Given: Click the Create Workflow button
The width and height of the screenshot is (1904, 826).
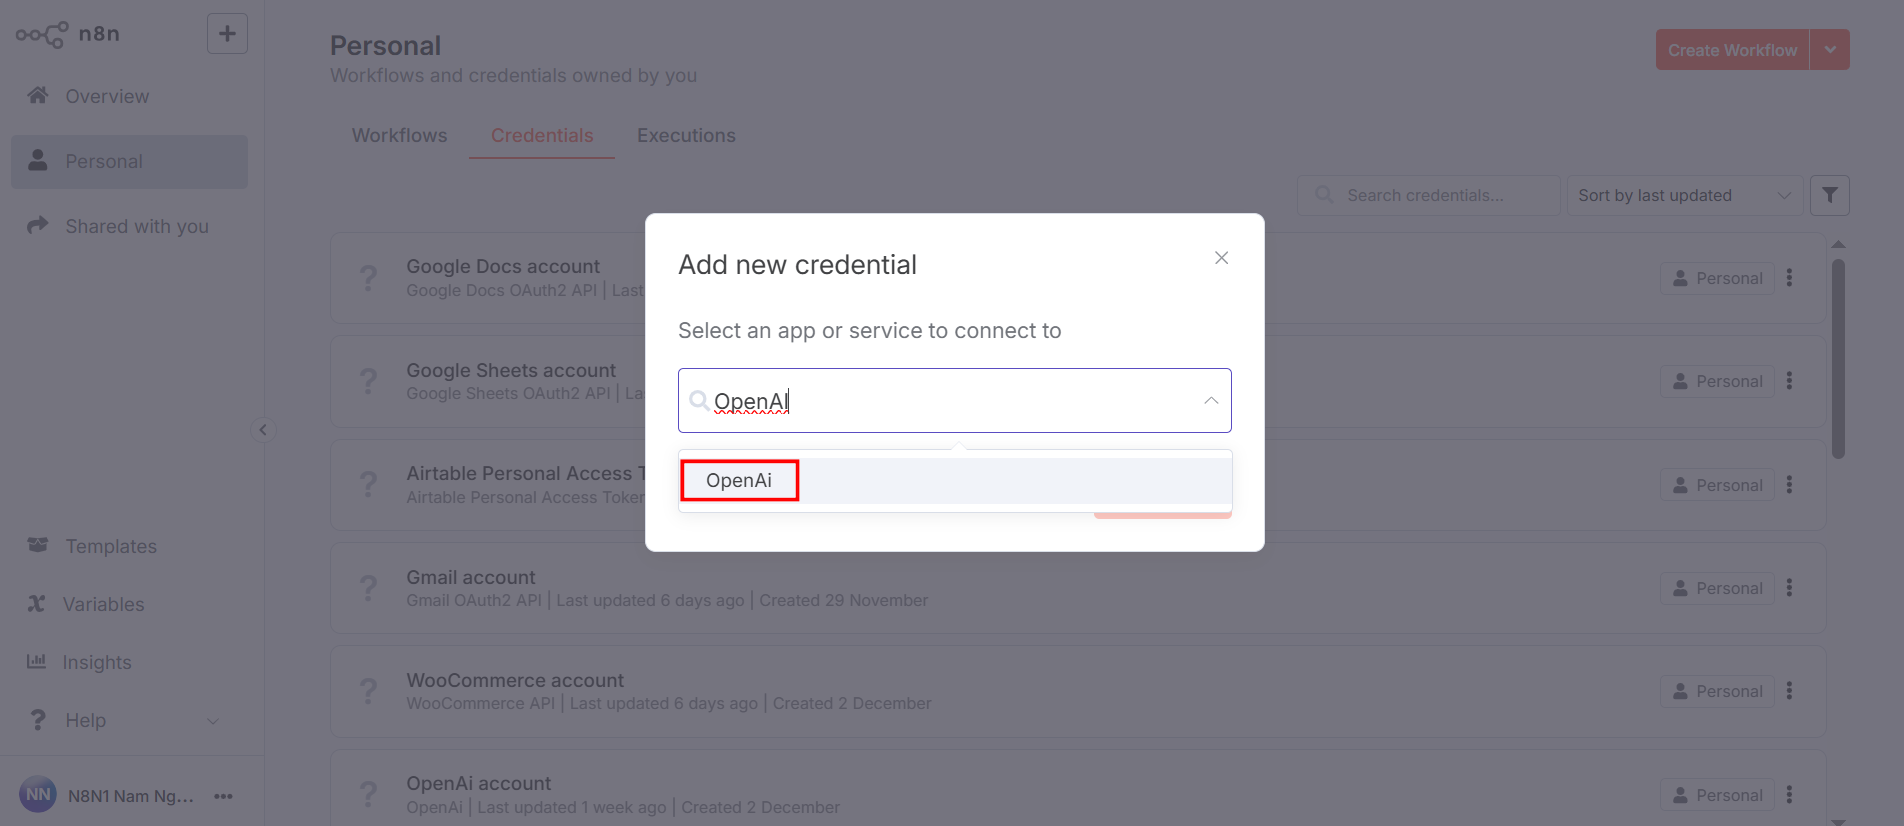Looking at the screenshot, I should [x=1731, y=49].
